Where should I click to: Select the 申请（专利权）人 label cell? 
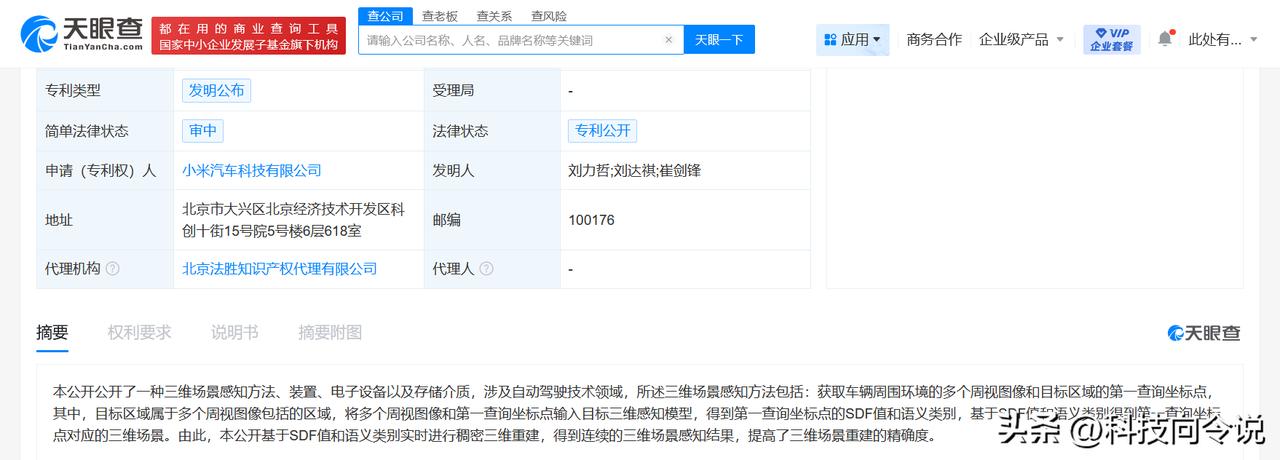[x=105, y=171]
